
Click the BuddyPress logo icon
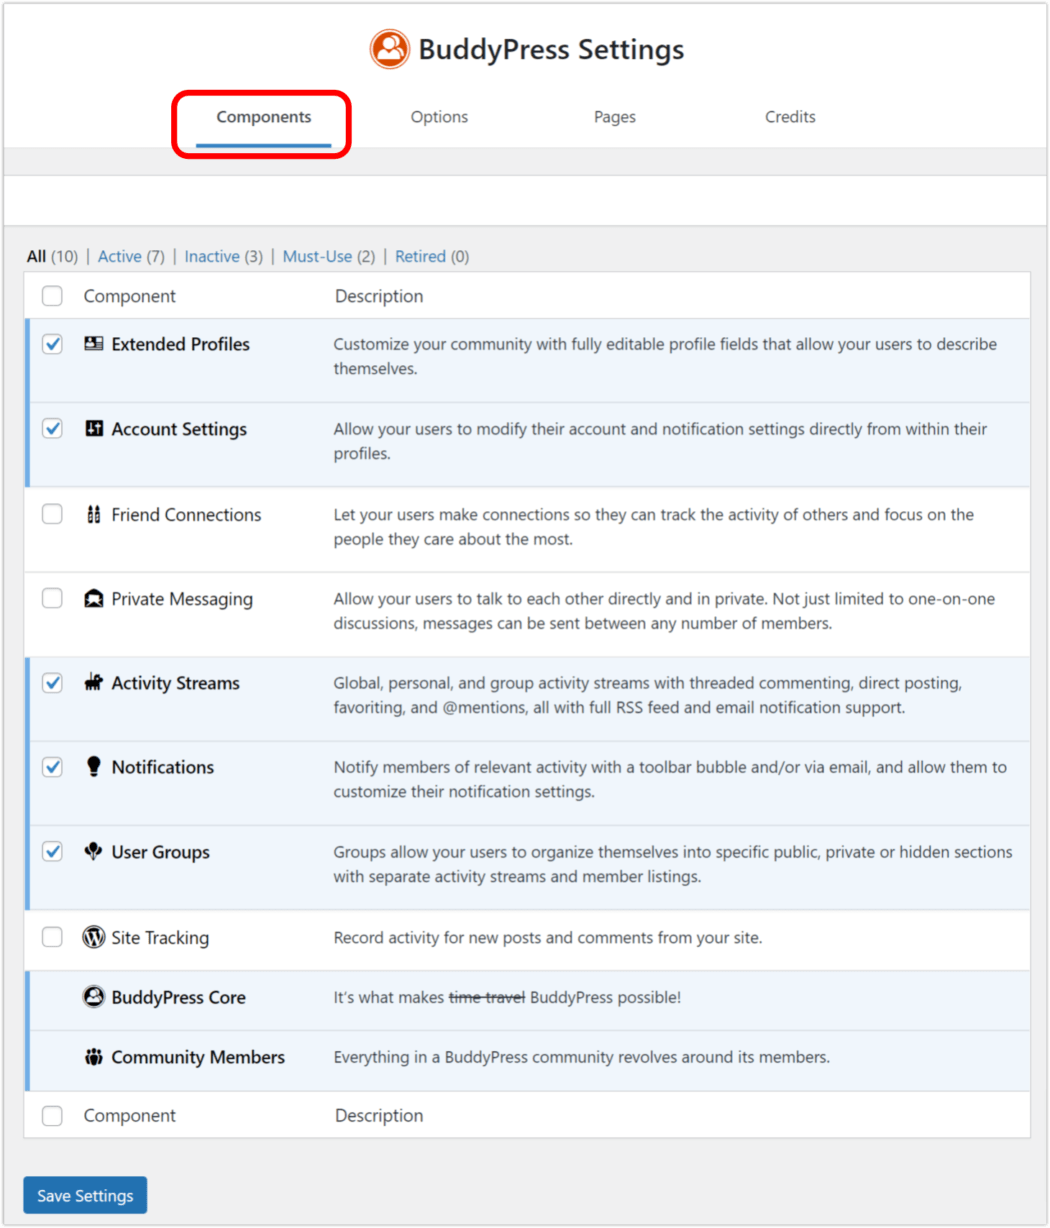[389, 49]
